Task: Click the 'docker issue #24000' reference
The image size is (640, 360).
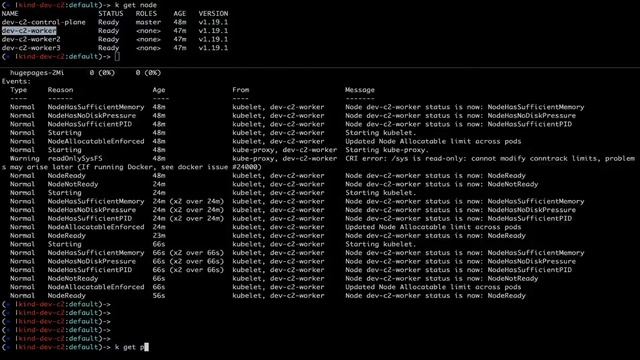Action: coord(219,167)
